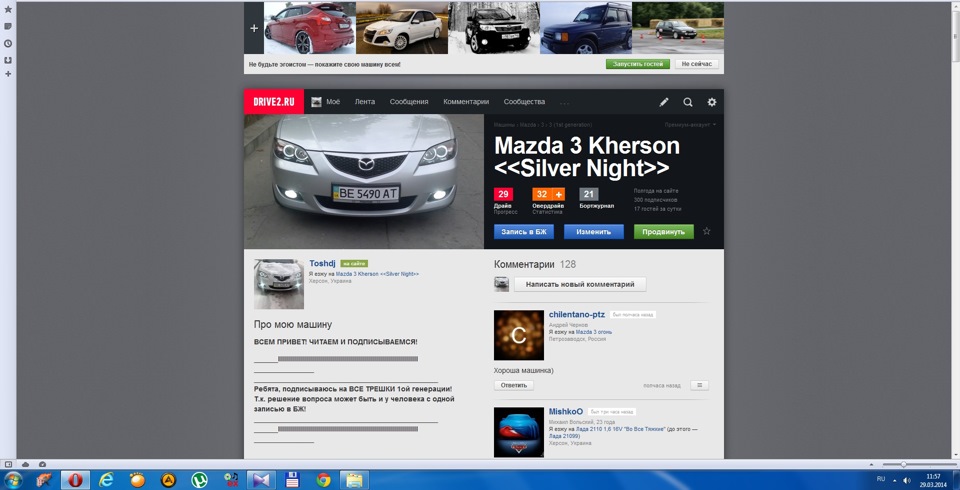Click the cloud sync icon in status bar

coord(25,464)
